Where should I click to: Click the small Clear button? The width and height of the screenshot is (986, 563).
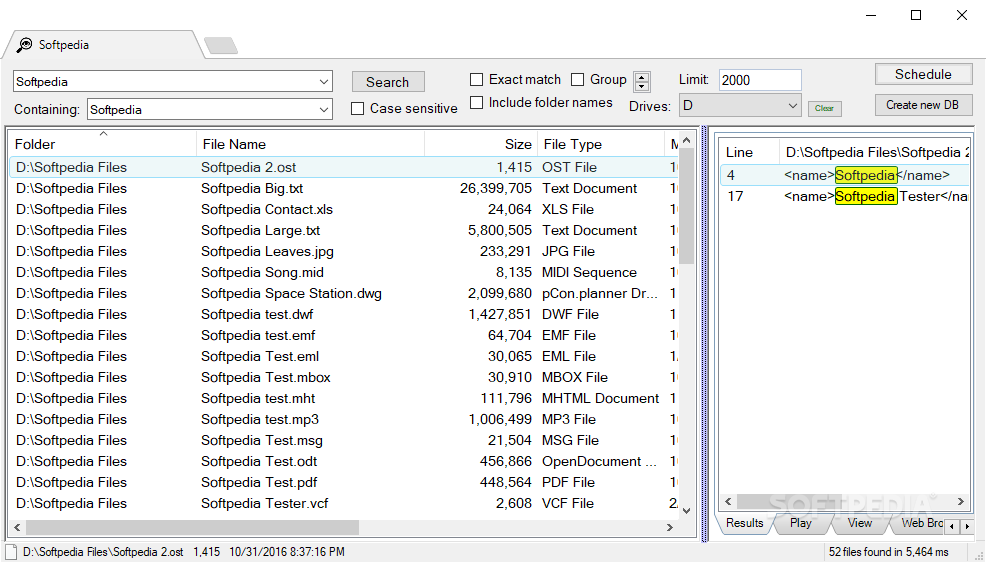pos(824,108)
